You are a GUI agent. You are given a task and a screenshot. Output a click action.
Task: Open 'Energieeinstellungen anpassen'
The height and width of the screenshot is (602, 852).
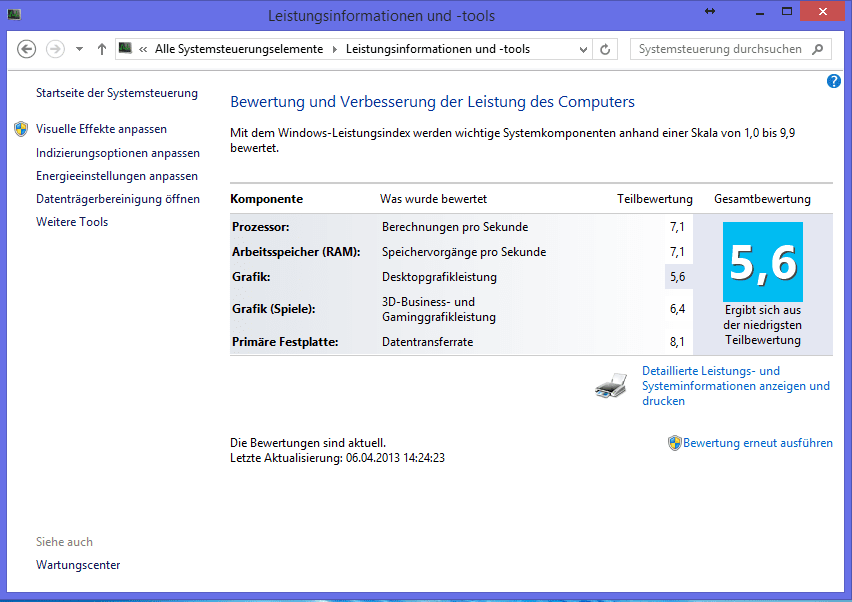pyautogui.click(x=117, y=176)
